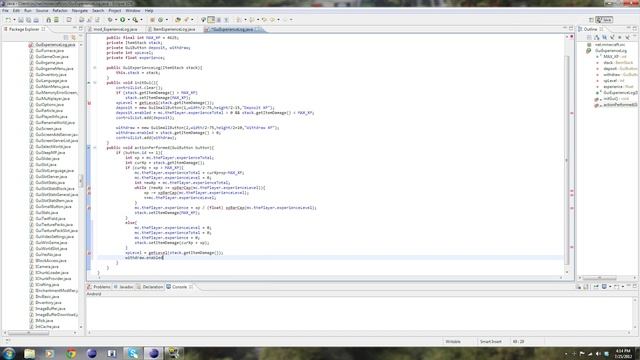Click the Save All toolbar icon

29,20
